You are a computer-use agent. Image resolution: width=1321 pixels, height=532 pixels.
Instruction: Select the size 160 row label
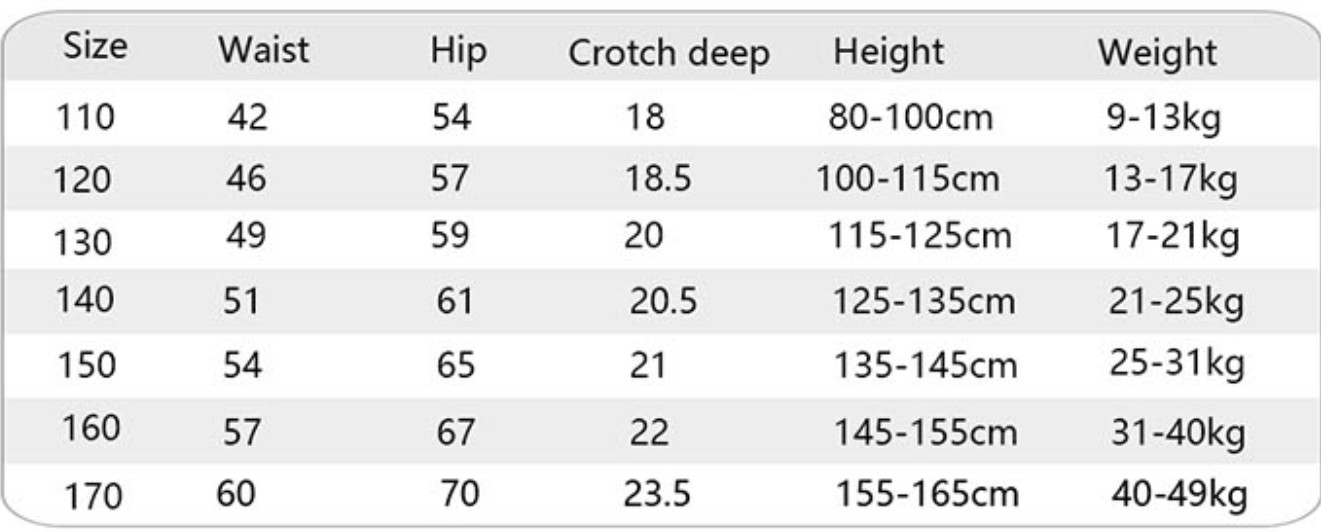point(91,428)
